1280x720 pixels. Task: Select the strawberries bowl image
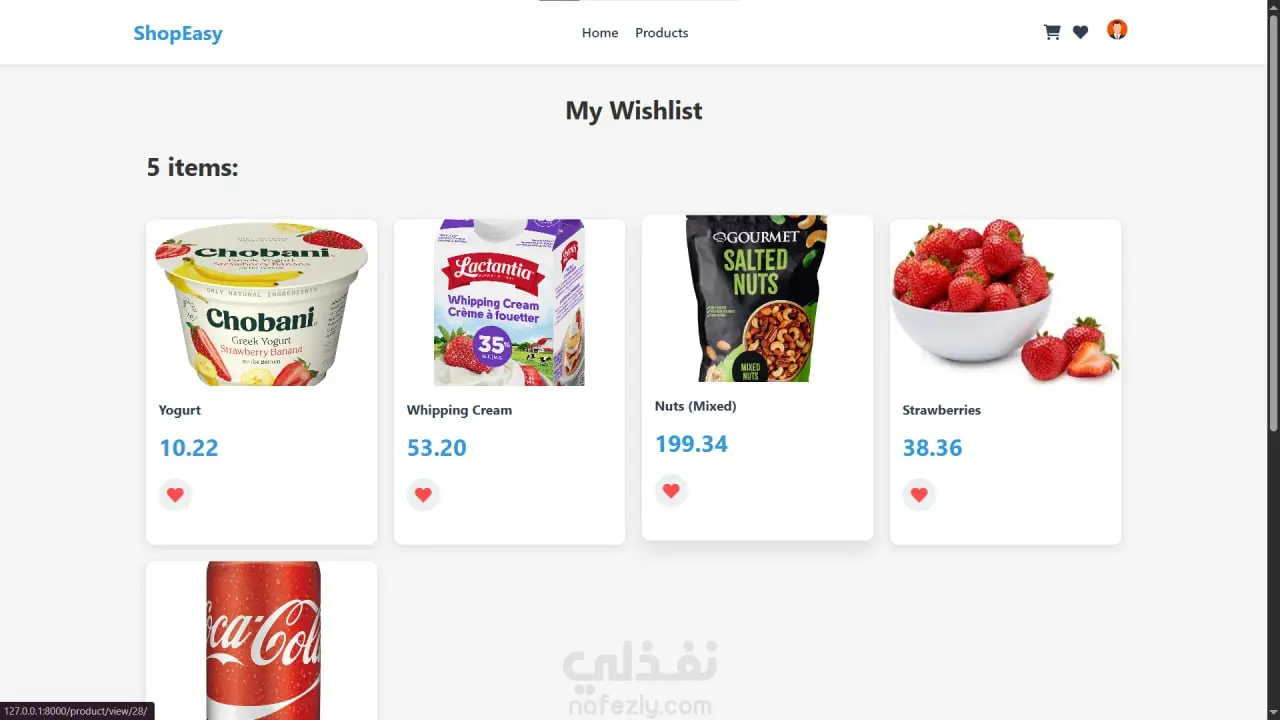point(1005,303)
